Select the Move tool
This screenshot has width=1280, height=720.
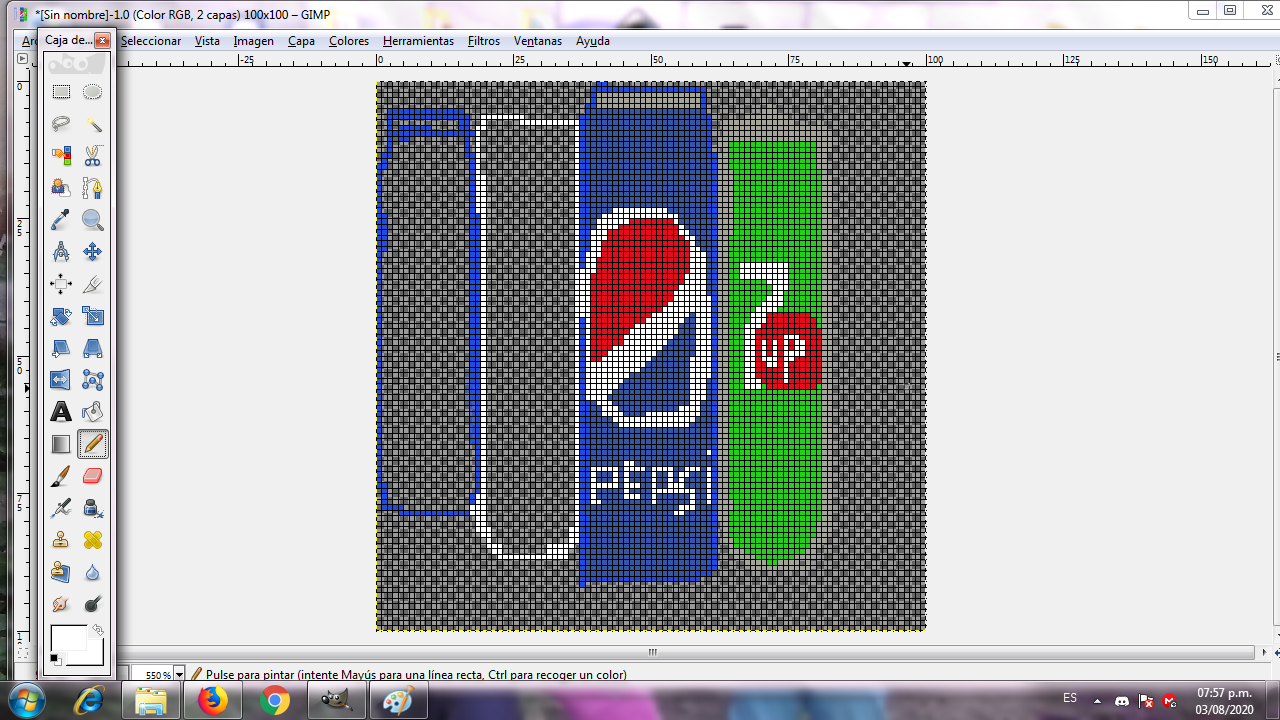[93, 252]
